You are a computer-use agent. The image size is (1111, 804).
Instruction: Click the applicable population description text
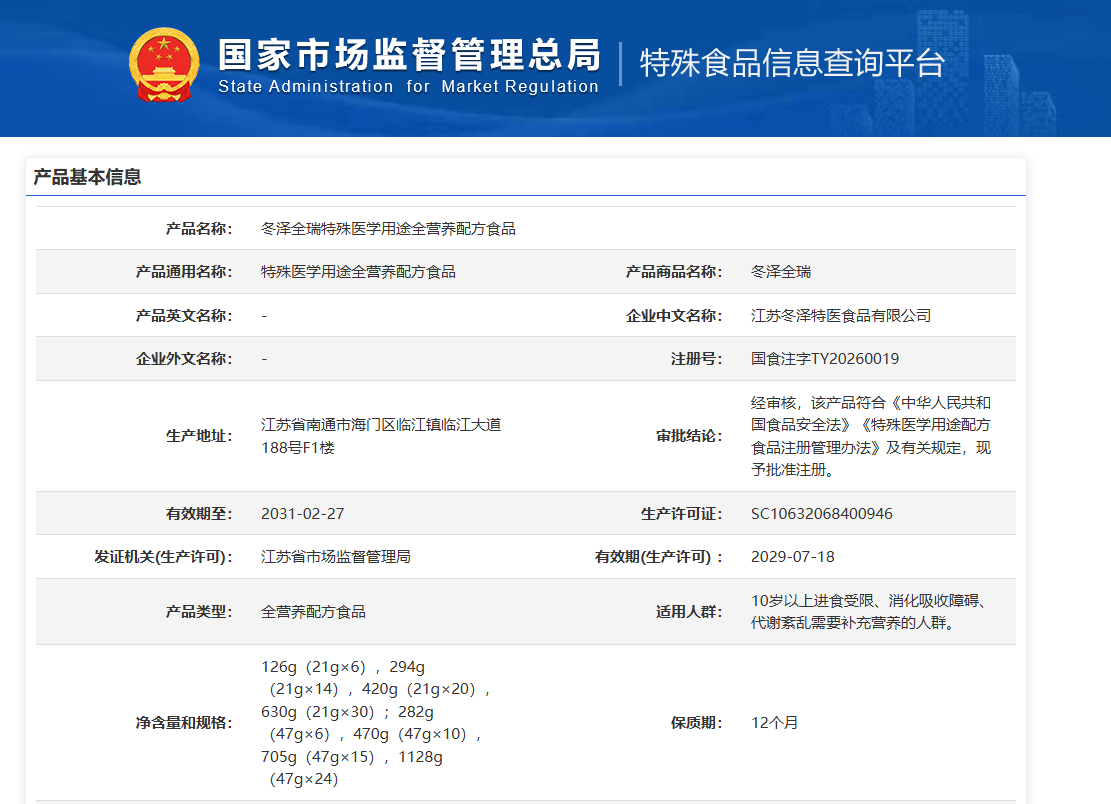868,612
